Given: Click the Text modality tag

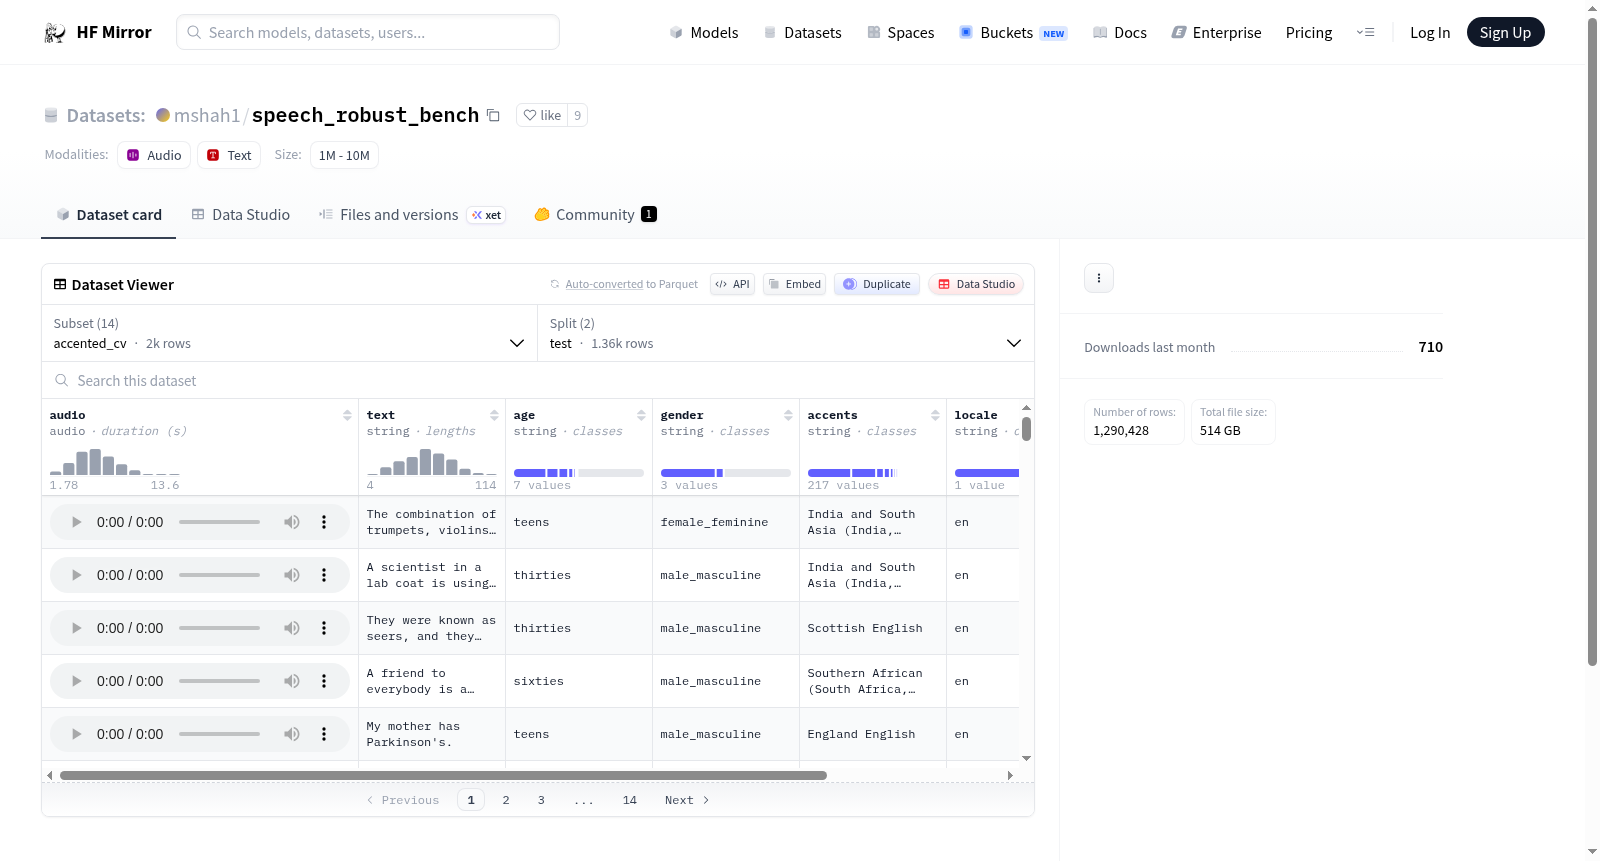Looking at the screenshot, I should point(229,155).
